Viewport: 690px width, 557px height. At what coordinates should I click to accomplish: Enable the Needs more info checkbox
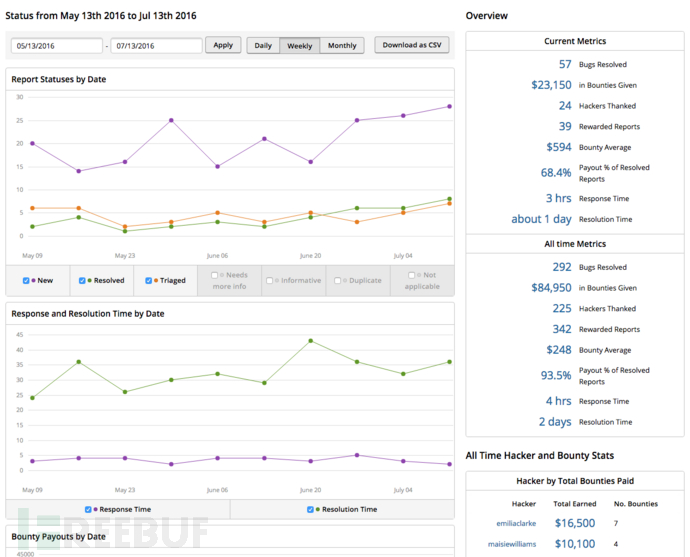(x=214, y=275)
